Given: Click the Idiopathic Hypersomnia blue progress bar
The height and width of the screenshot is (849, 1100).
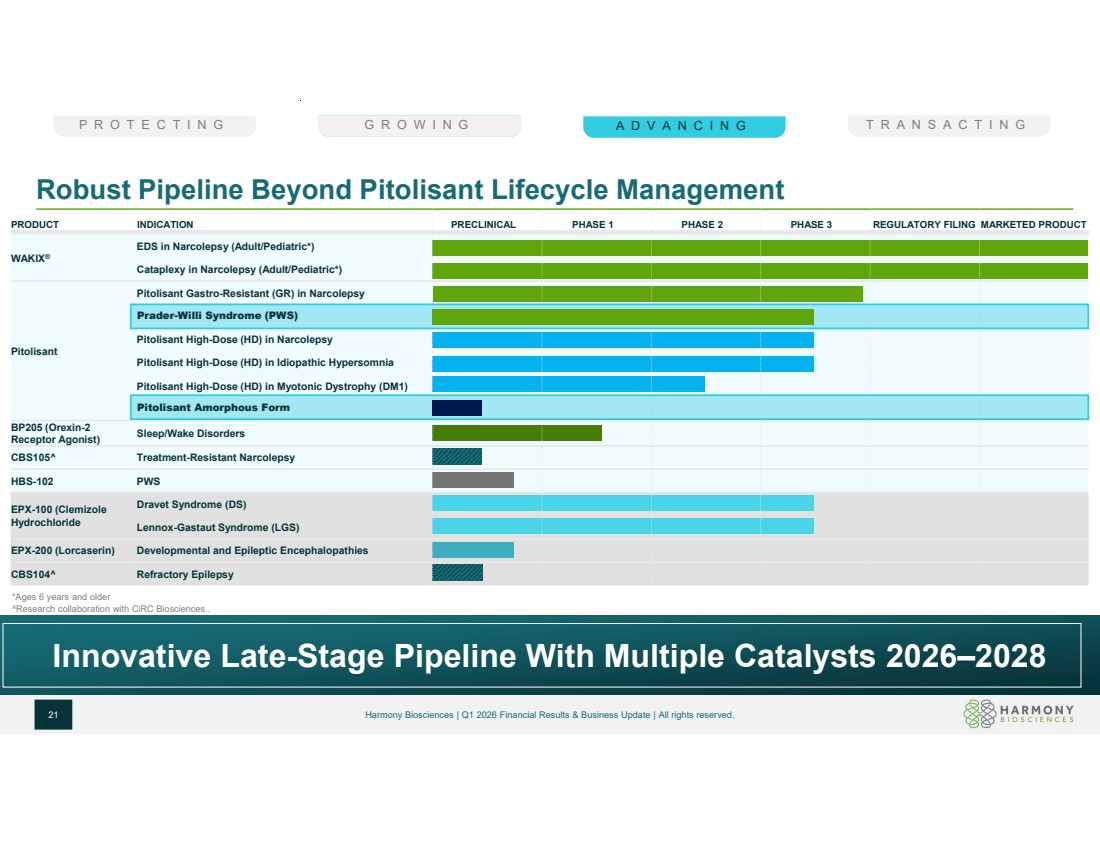Looking at the screenshot, I should pos(623,363).
